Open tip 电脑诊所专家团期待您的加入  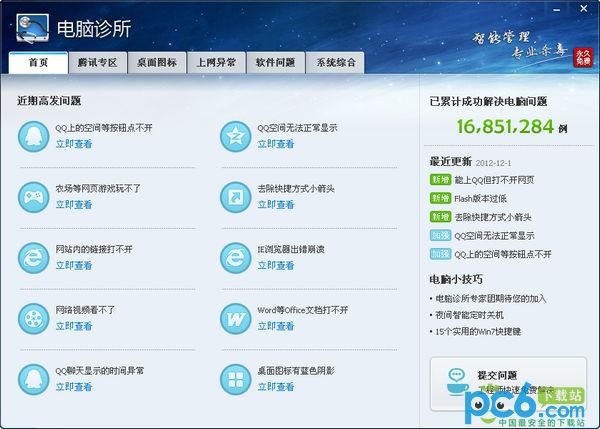(x=491, y=299)
